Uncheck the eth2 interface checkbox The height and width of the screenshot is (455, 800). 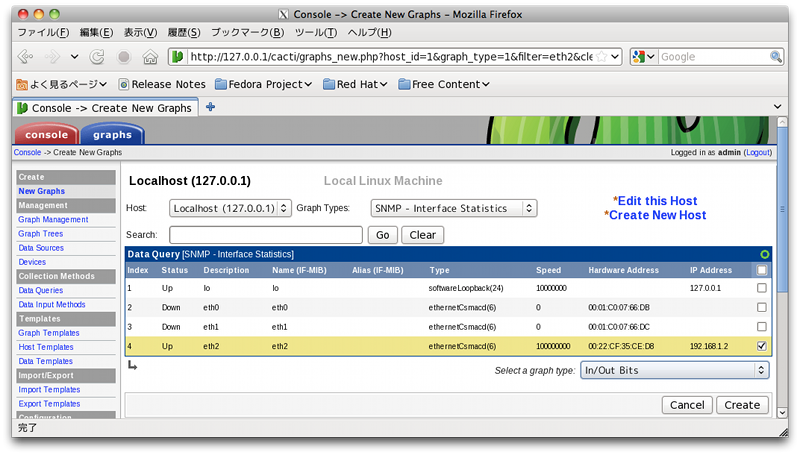(x=762, y=346)
